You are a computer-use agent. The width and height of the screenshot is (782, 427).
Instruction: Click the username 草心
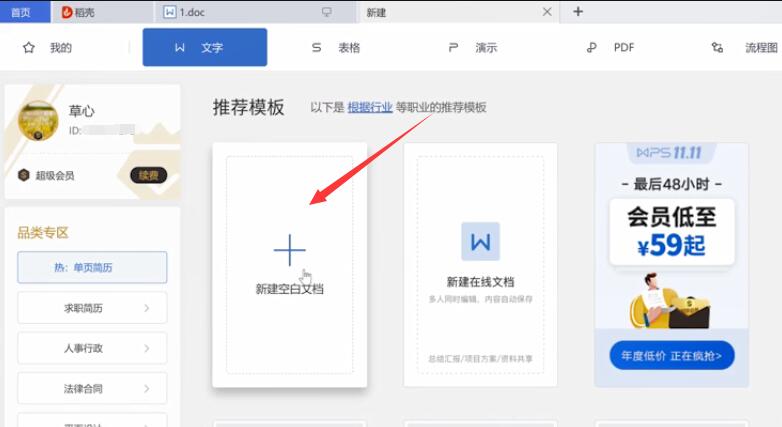pos(81,111)
